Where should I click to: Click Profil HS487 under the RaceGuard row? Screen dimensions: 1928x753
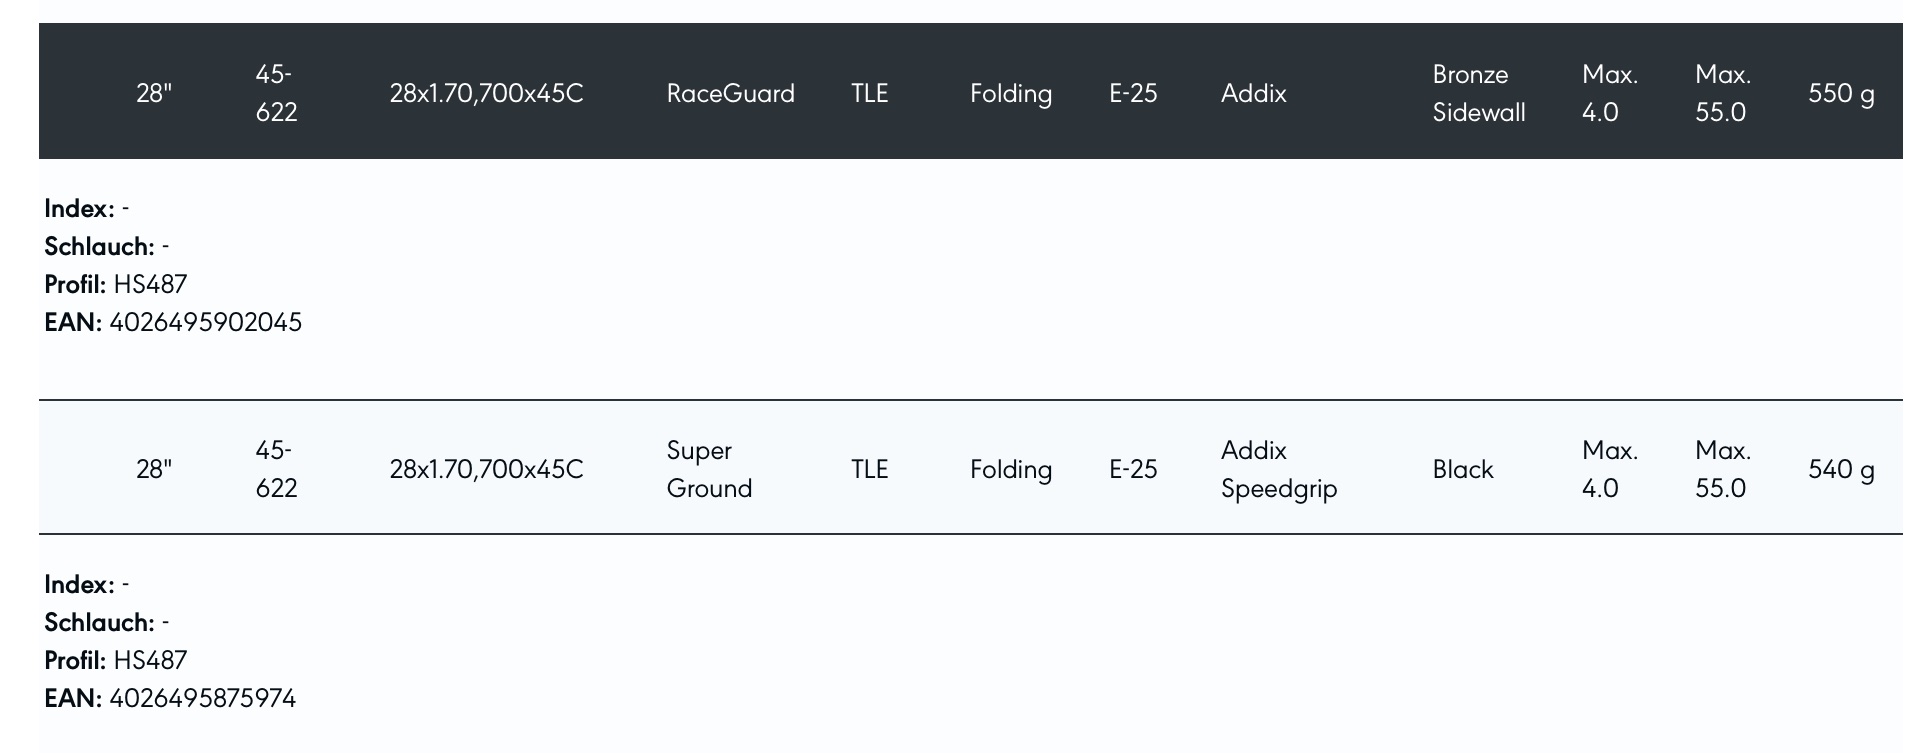coord(150,284)
